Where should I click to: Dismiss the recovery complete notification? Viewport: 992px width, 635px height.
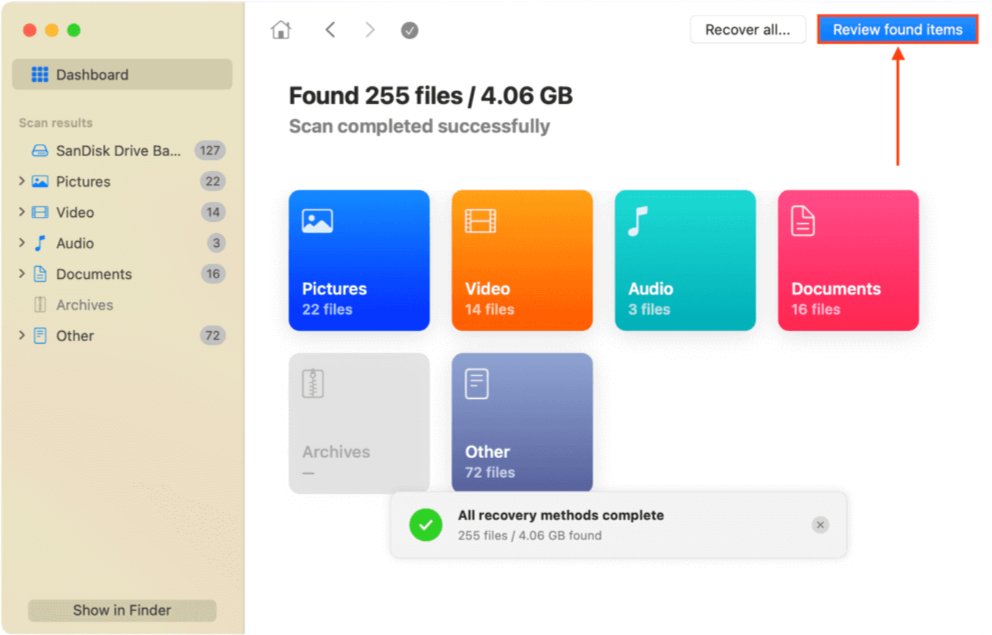coord(820,525)
